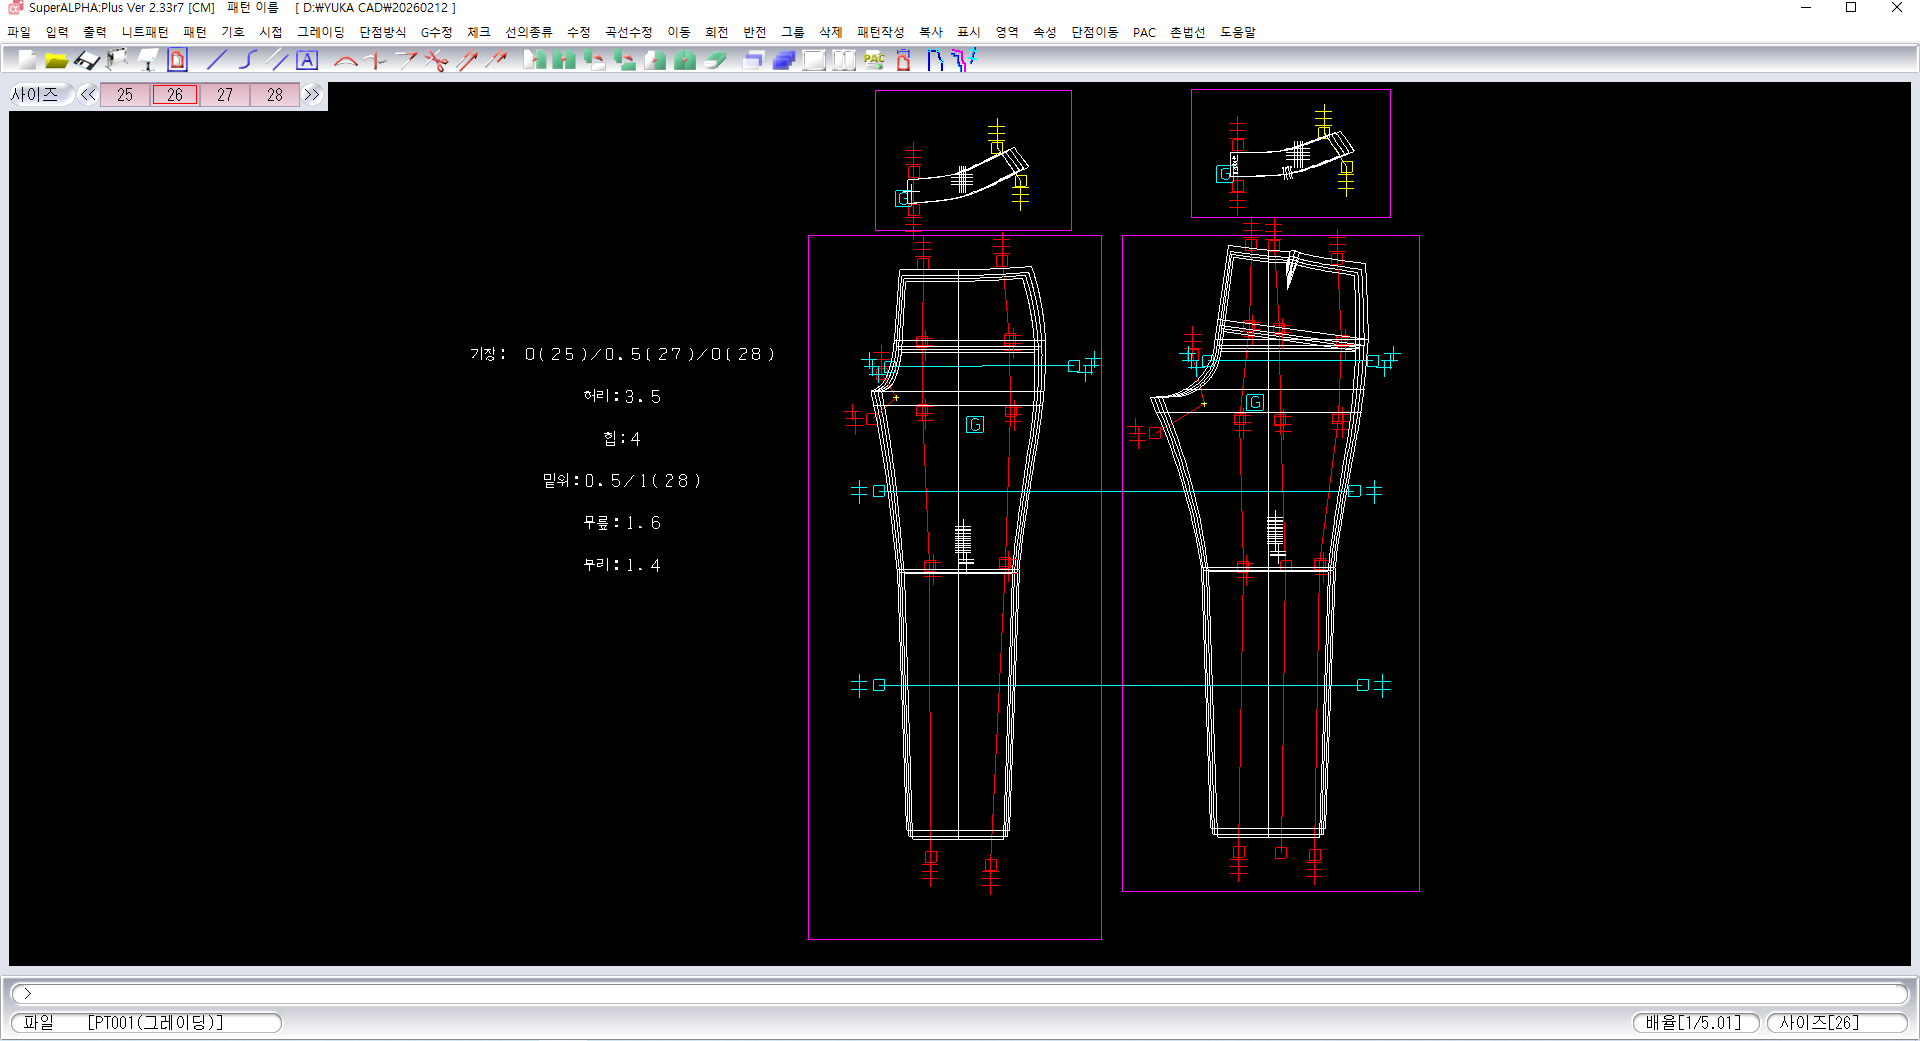Open the 그레이딩 menu
Viewport: 1920px width, 1041px height.
coord(320,32)
